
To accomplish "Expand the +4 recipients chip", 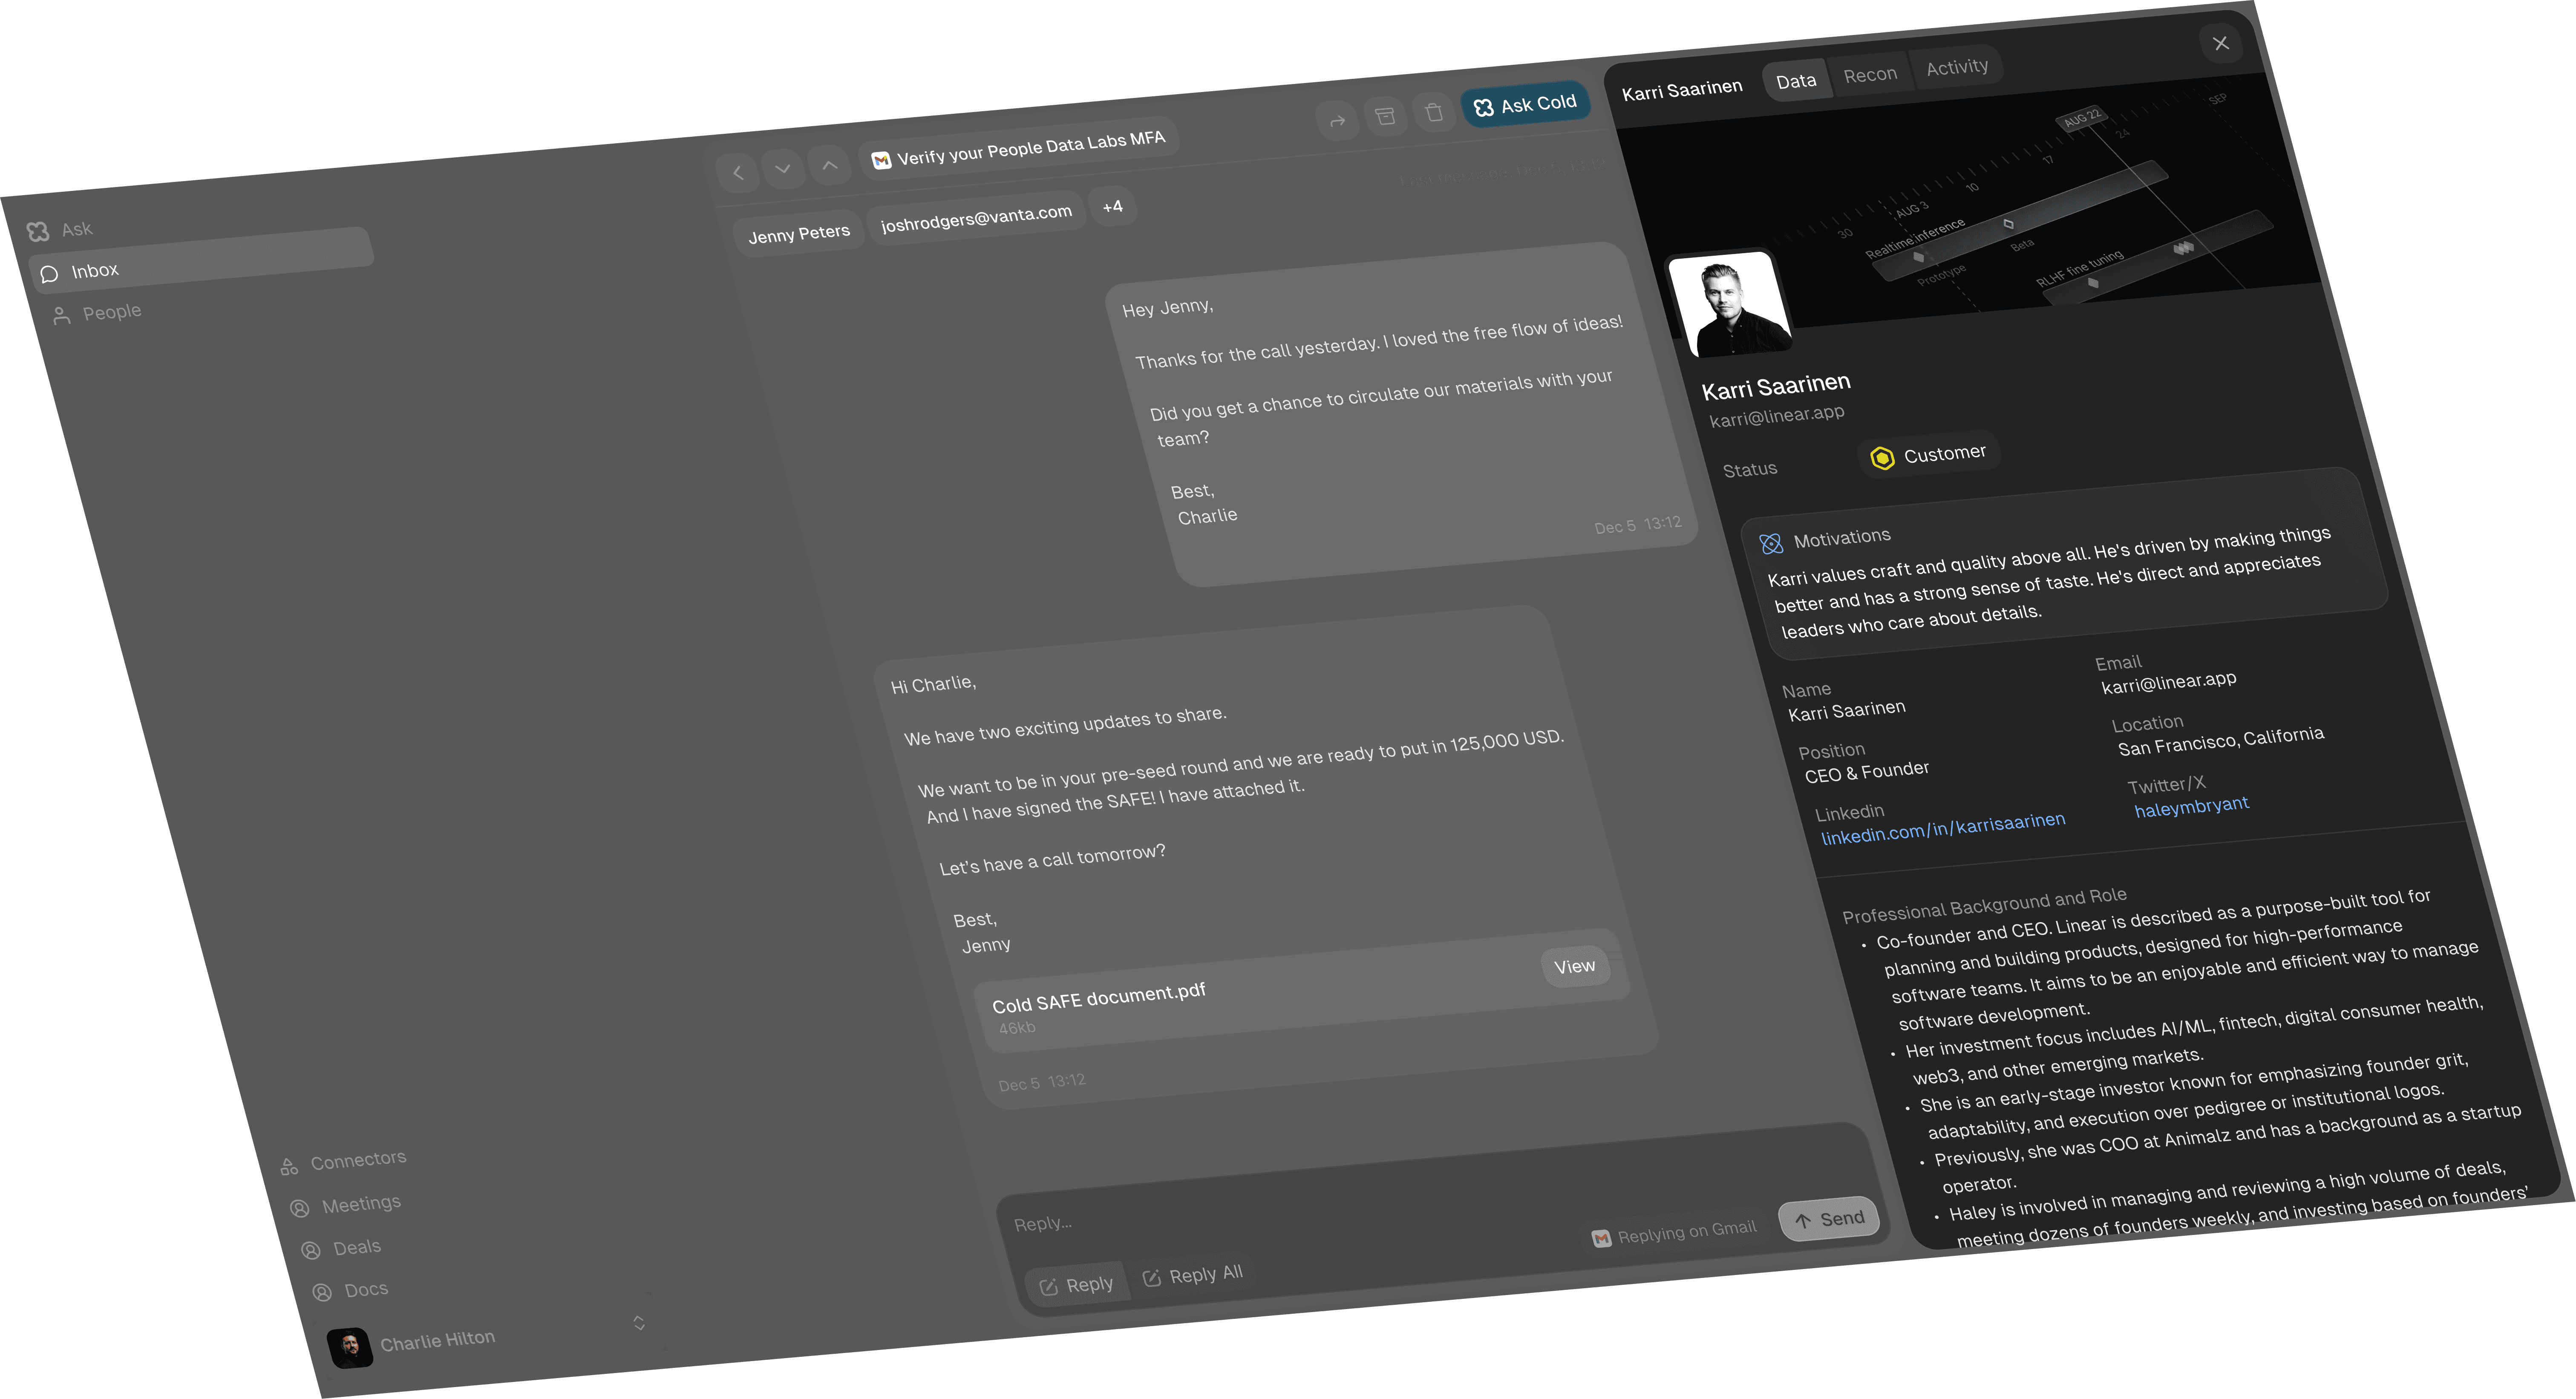I will point(1112,207).
